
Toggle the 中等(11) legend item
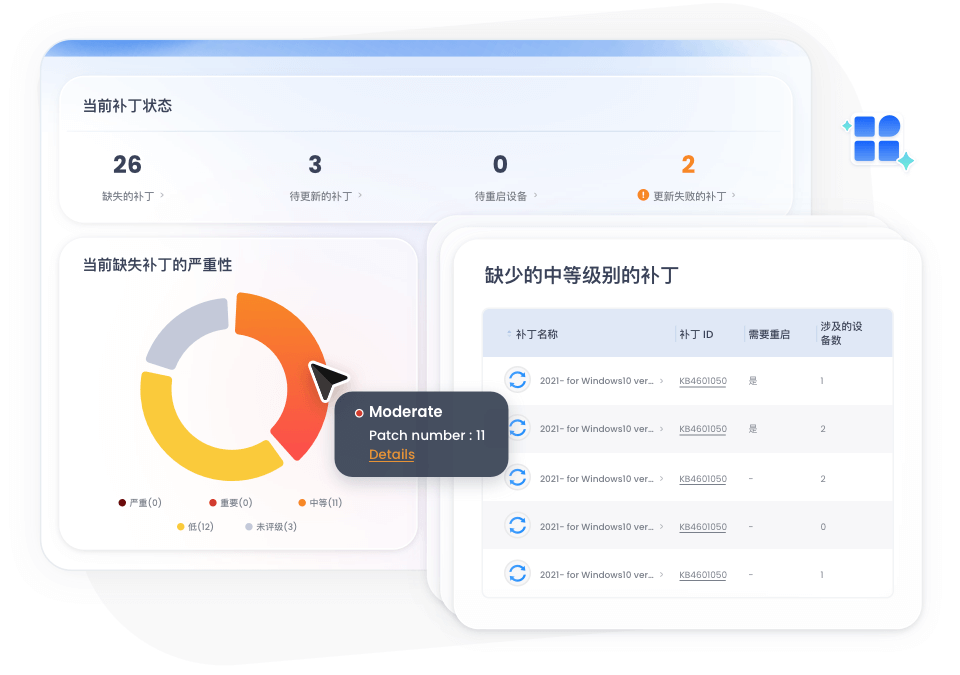coord(319,502)
